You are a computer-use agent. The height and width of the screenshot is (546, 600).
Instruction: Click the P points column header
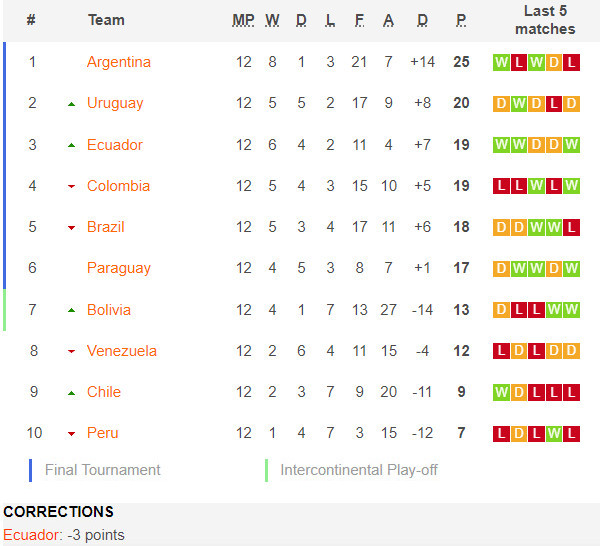click(x=461, y=20)
